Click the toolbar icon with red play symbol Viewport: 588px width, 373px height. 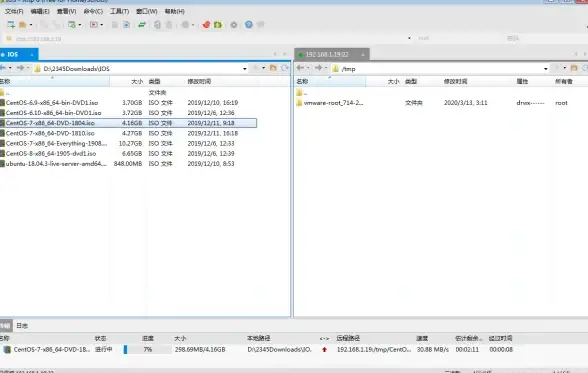(94, 25)
